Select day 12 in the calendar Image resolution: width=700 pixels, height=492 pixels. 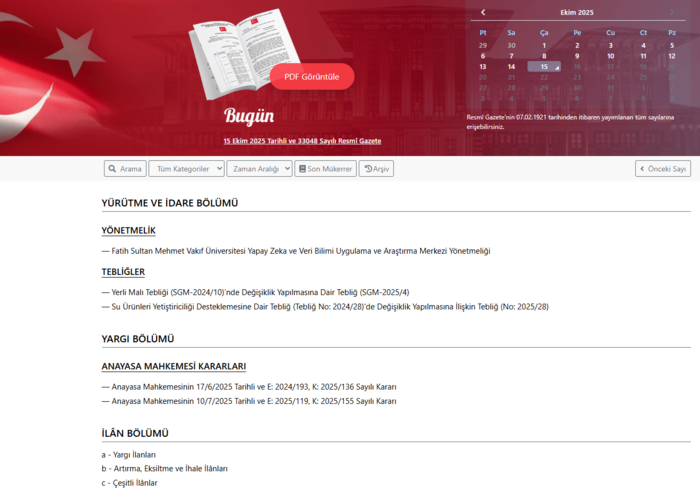[671, 56]
